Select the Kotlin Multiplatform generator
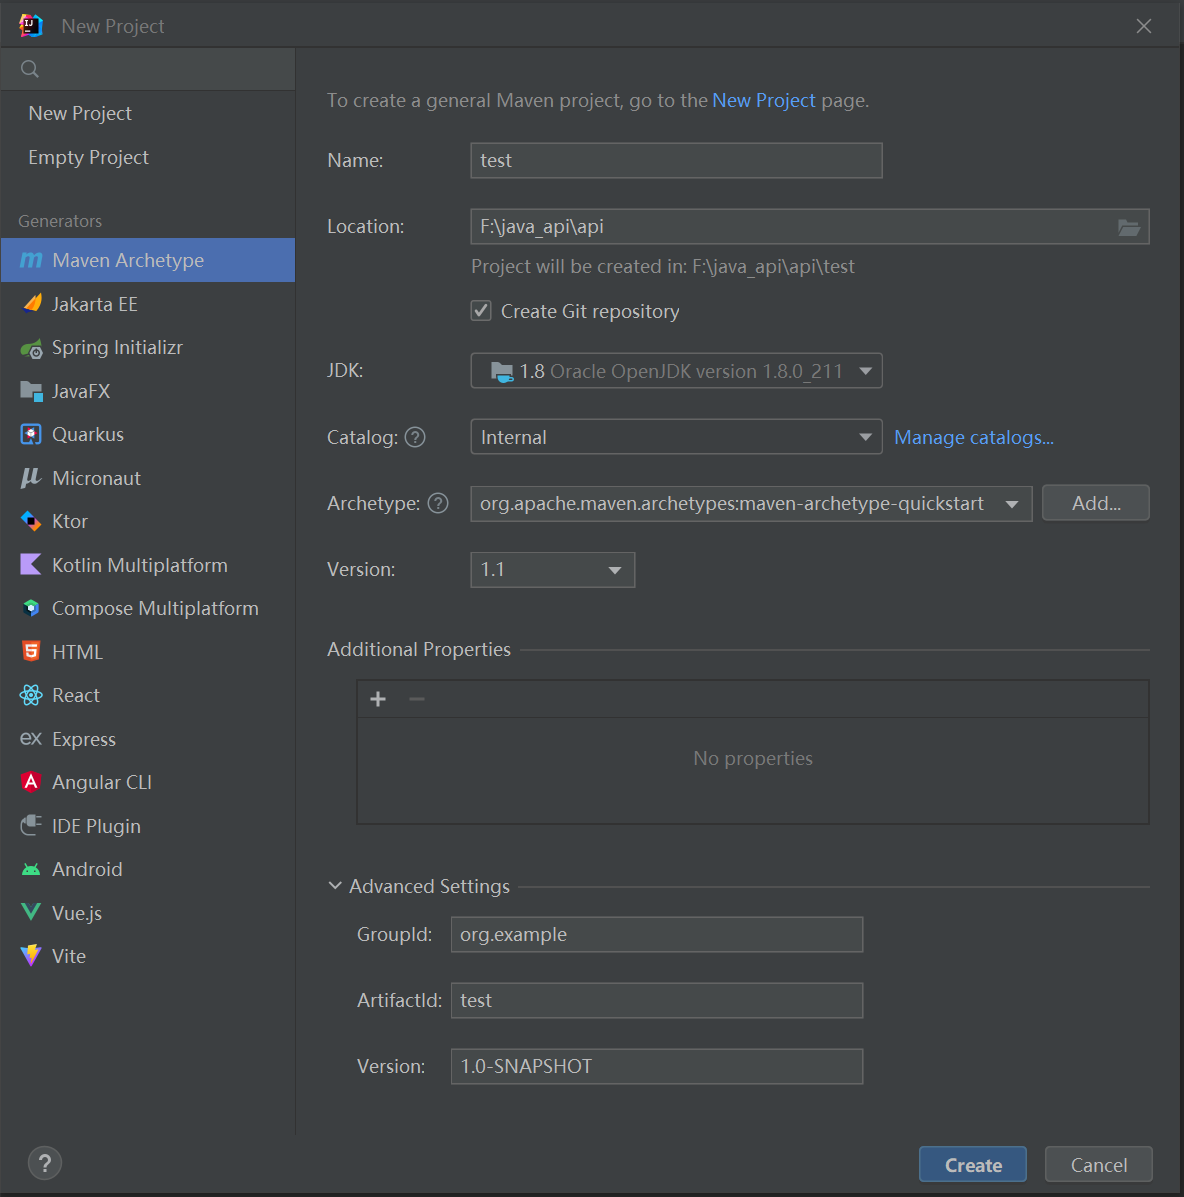This screenshot has height=1197, width=1184. [x=148, y=565]
